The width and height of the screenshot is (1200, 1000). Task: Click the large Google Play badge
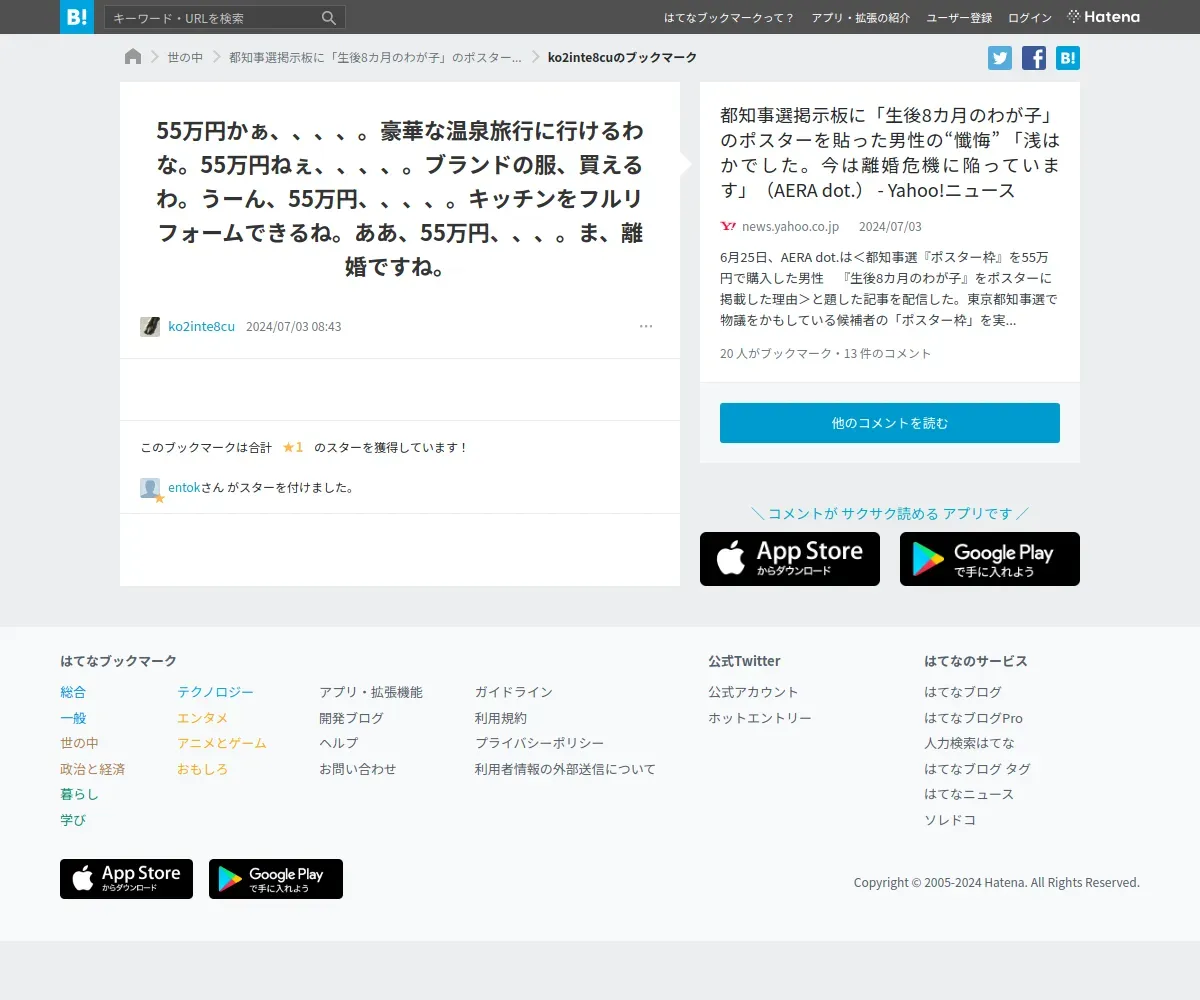click(x=990, y=559)
